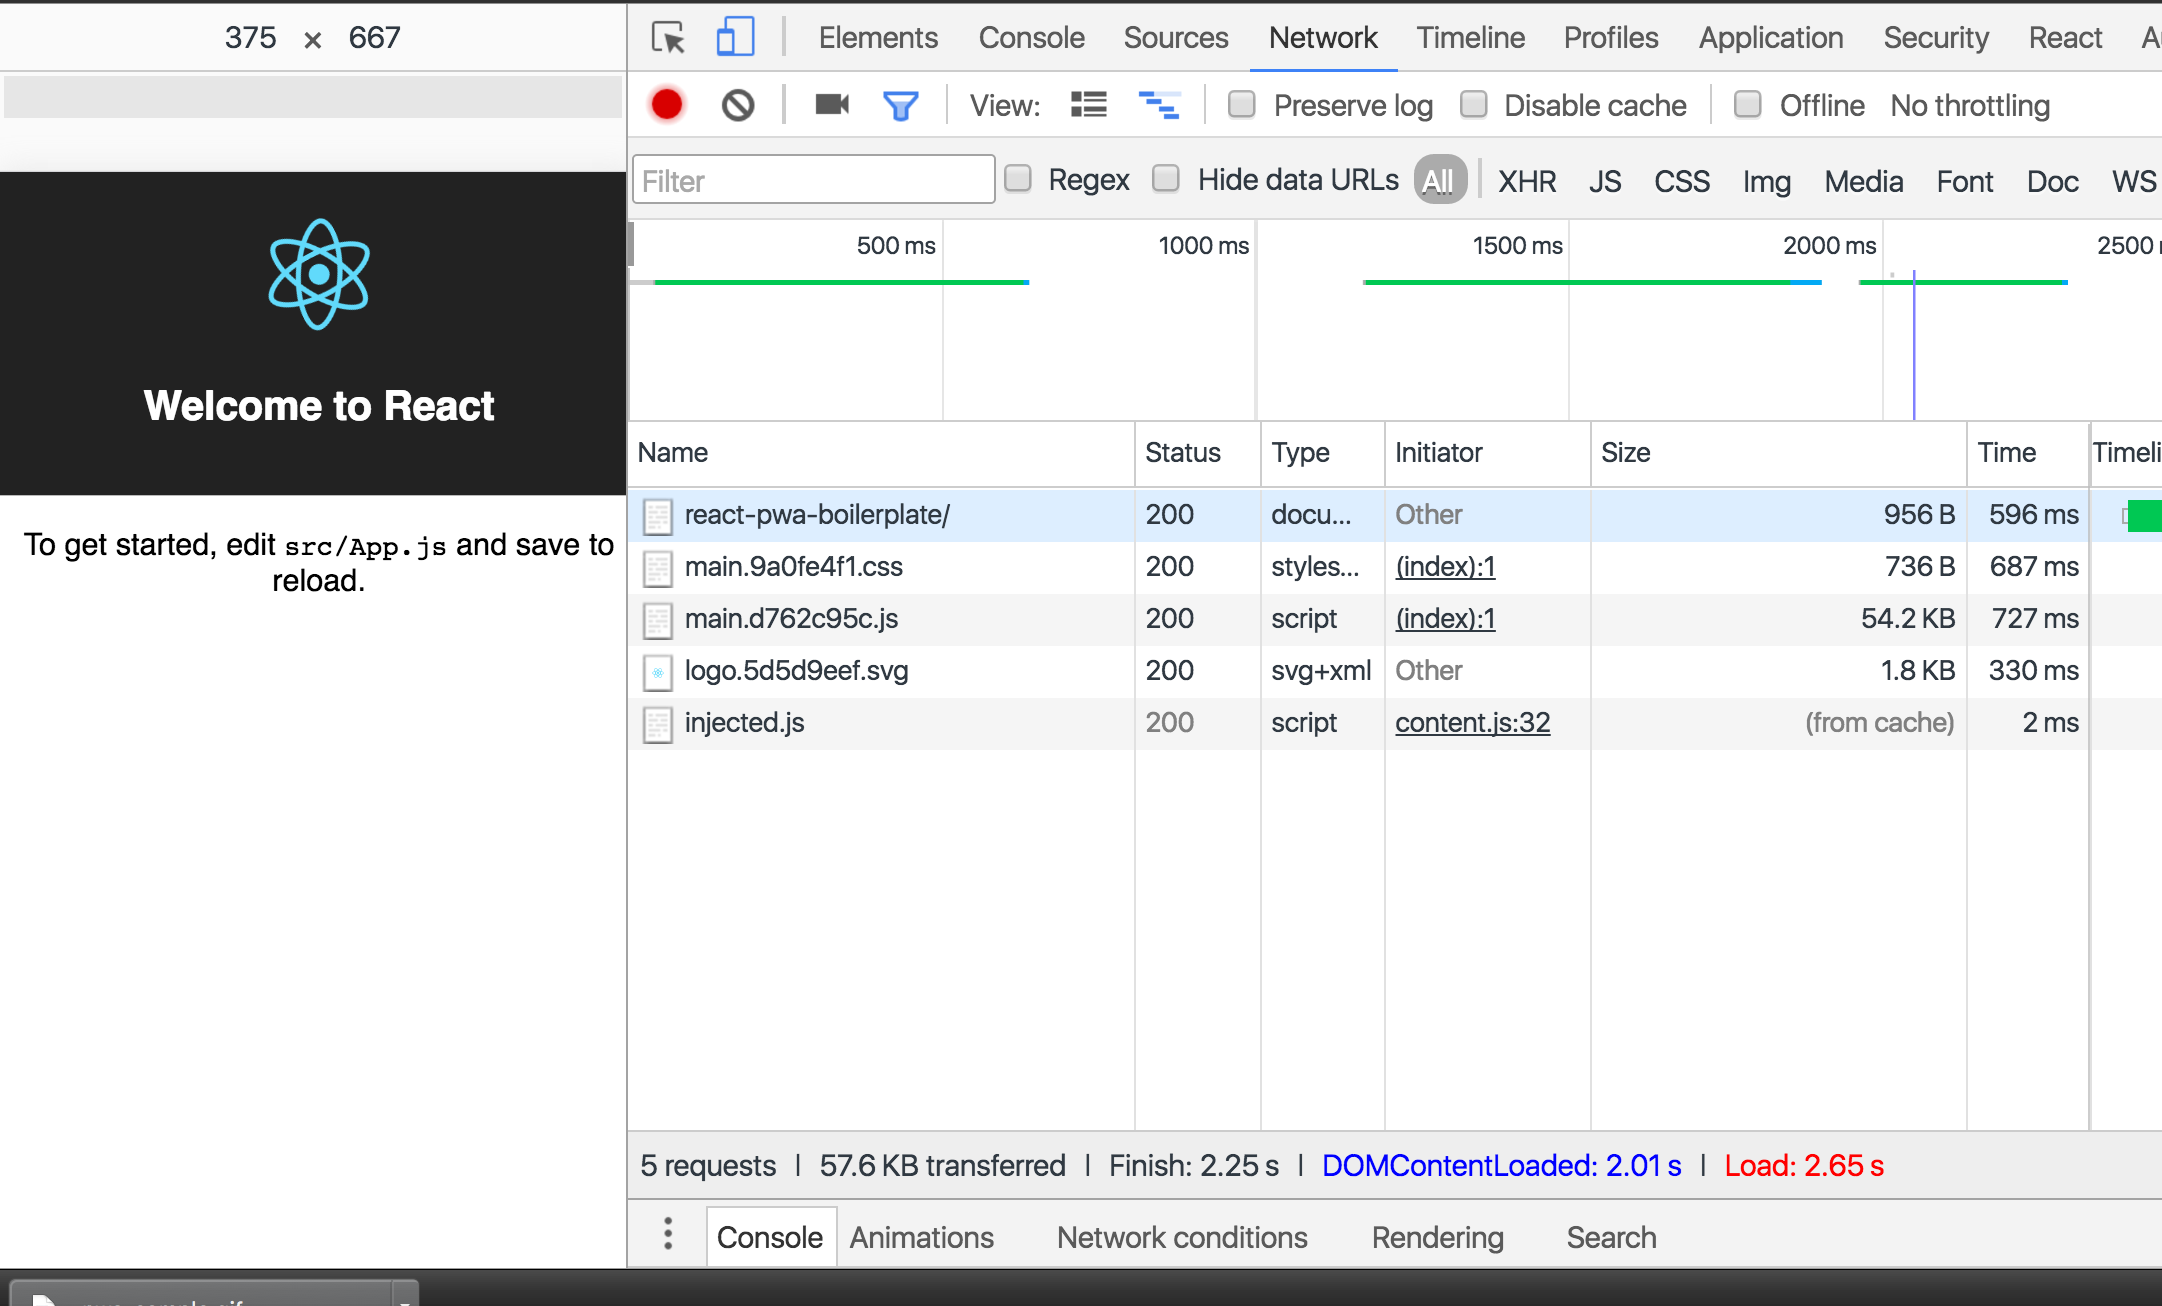Viewport: 2162px width, 1306px height.
Task: Select the Network tab
Action: pyautogui.click(x=1323, y=38)
